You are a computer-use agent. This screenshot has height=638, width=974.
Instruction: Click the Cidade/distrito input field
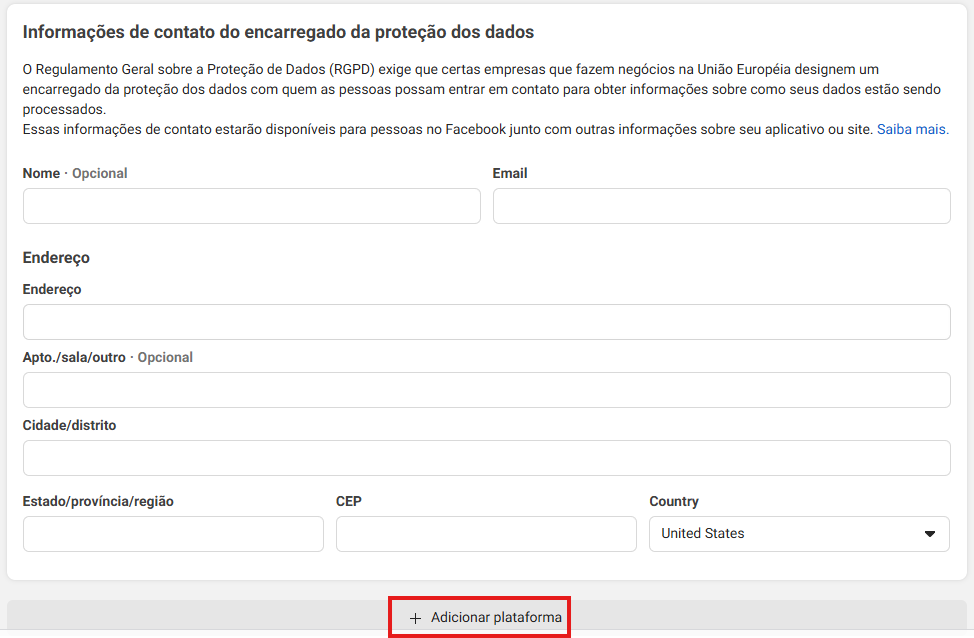pyautogui.click(x=487, y=458)
